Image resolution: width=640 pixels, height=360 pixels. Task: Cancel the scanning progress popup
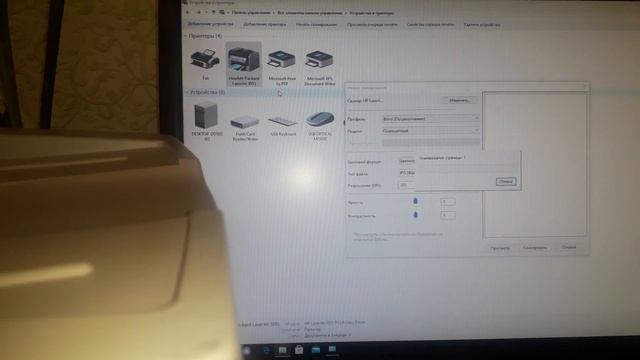tap(506, 181)
